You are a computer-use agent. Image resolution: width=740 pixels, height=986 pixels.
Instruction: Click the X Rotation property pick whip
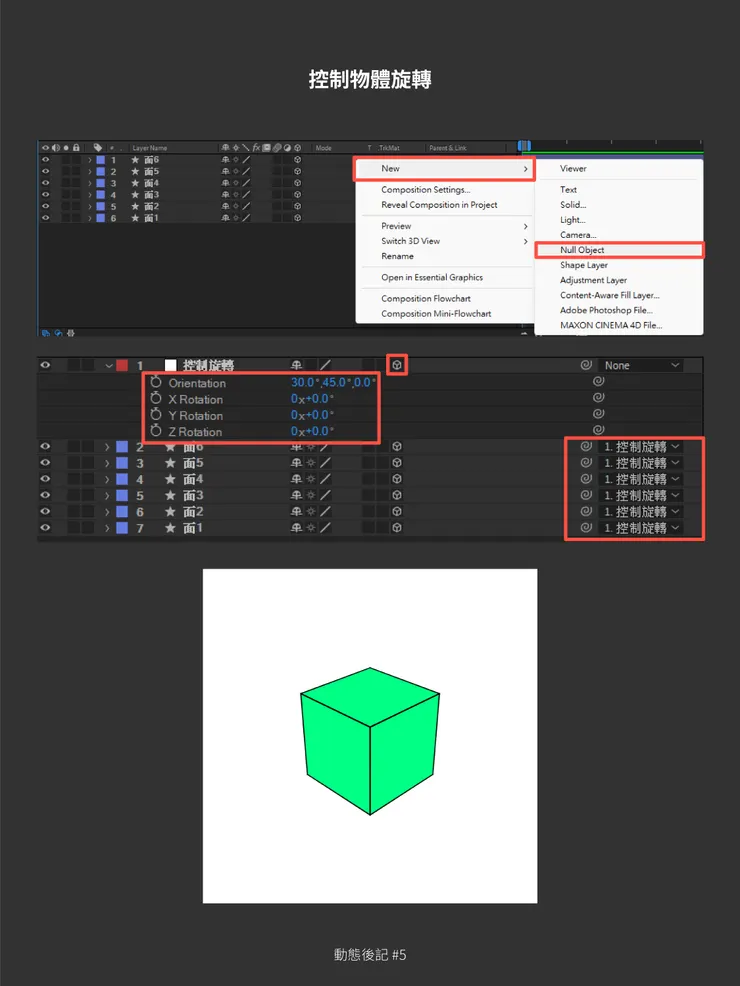point(599,397)
